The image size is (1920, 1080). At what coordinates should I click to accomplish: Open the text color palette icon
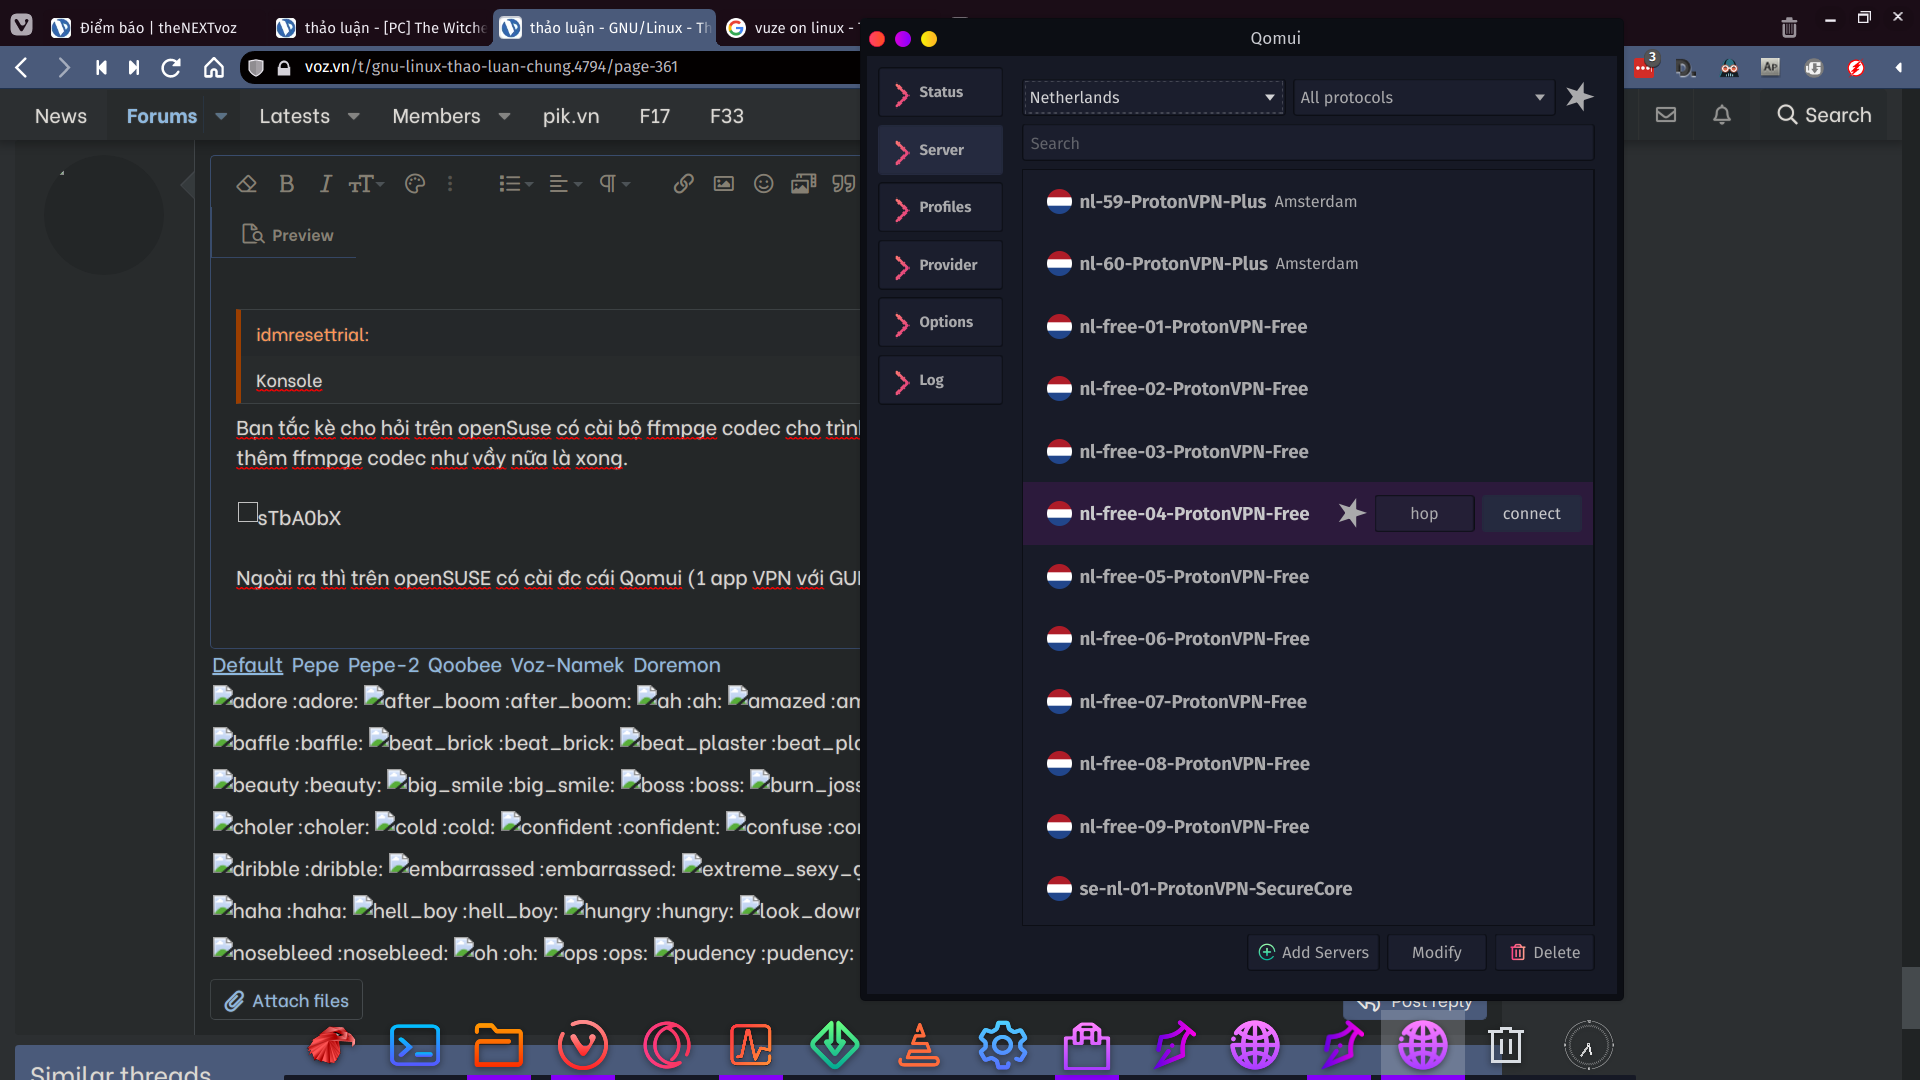pyautogui.click(x=415, y=183)
